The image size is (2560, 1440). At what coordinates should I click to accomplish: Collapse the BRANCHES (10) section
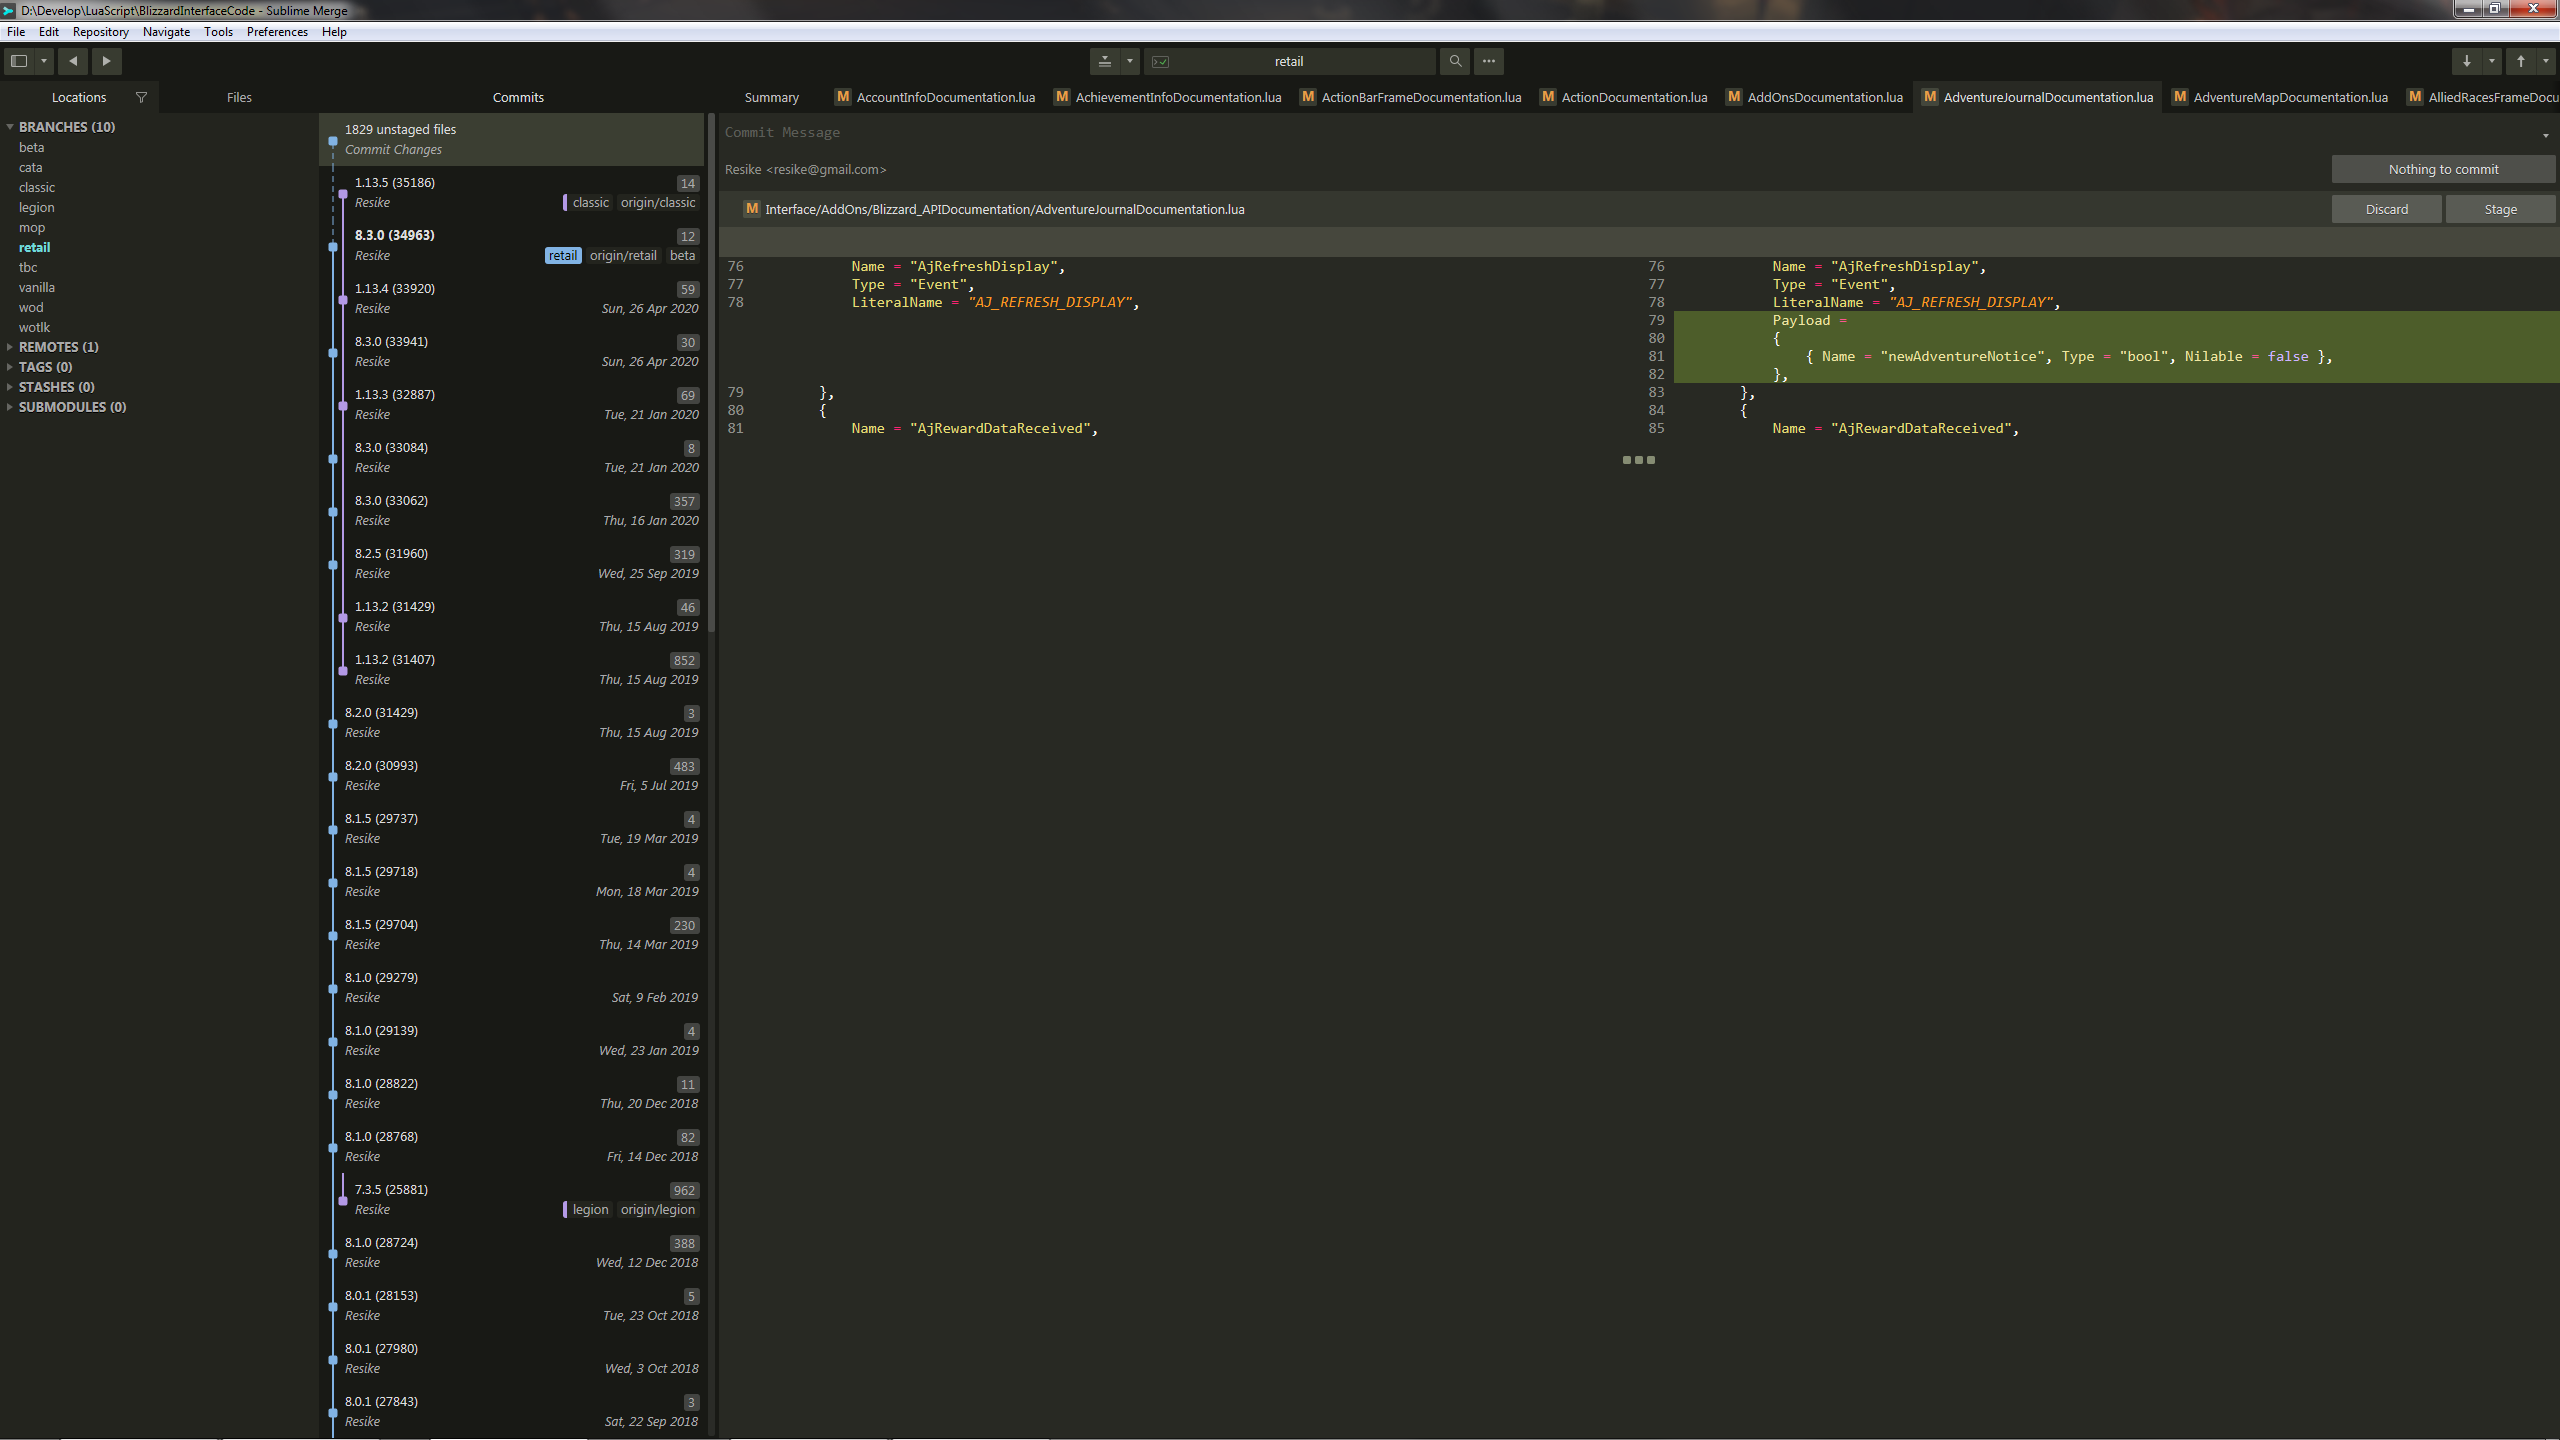click(10, 127)
